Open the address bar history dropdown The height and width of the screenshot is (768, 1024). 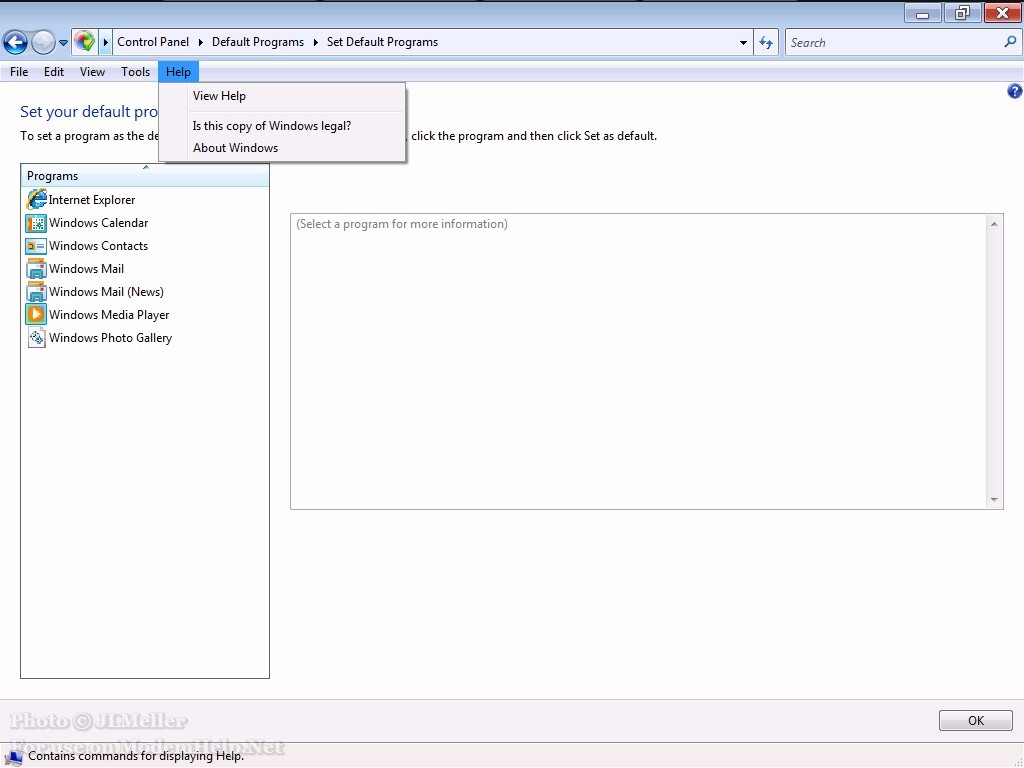pos(743,43)
